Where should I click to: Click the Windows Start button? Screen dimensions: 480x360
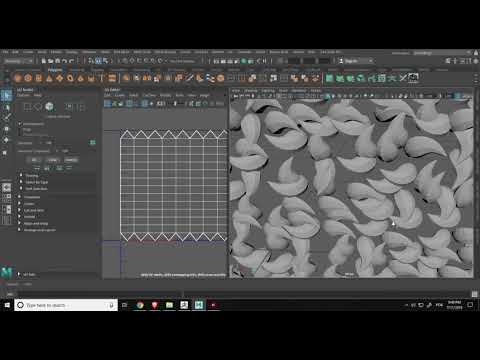(7, 305)
